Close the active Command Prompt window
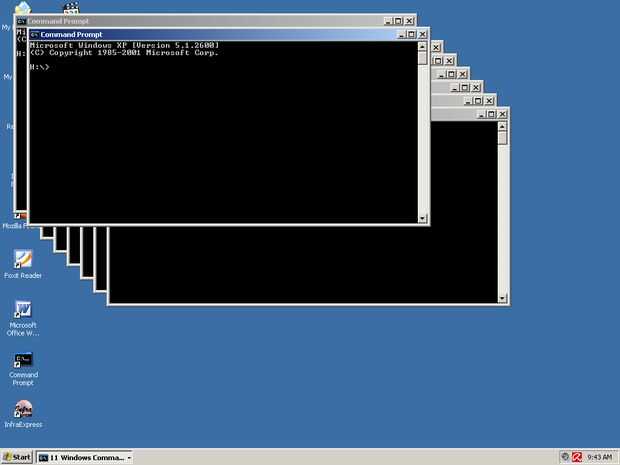 click(x=422, y=35)
